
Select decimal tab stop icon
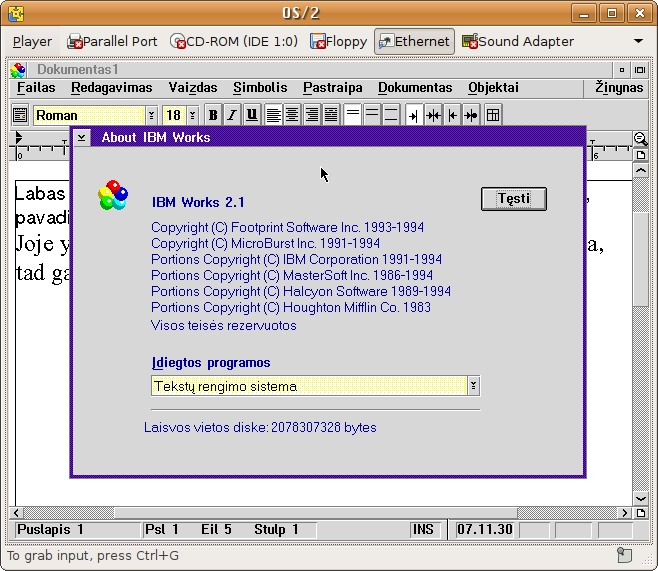pos(471,115)
